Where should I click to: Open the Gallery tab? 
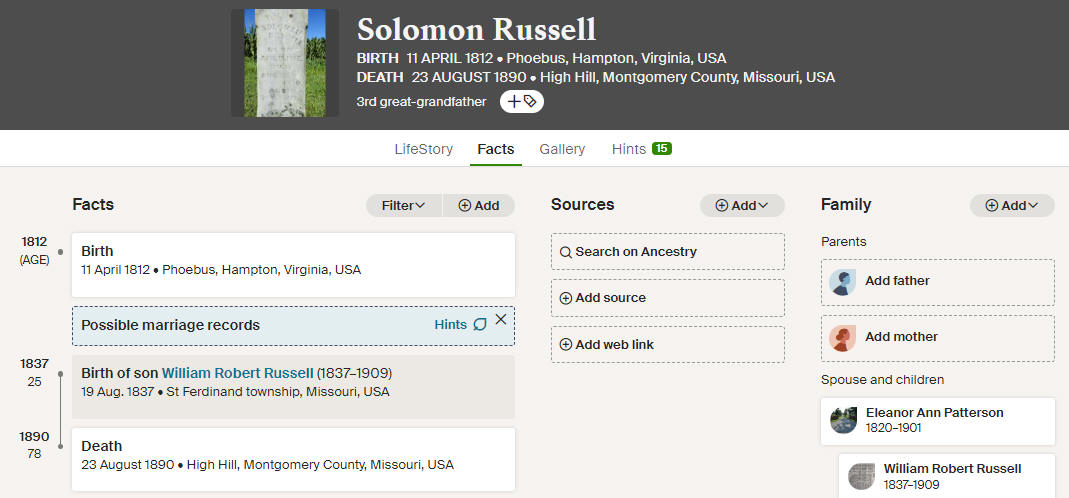click(x=562, y=149)
